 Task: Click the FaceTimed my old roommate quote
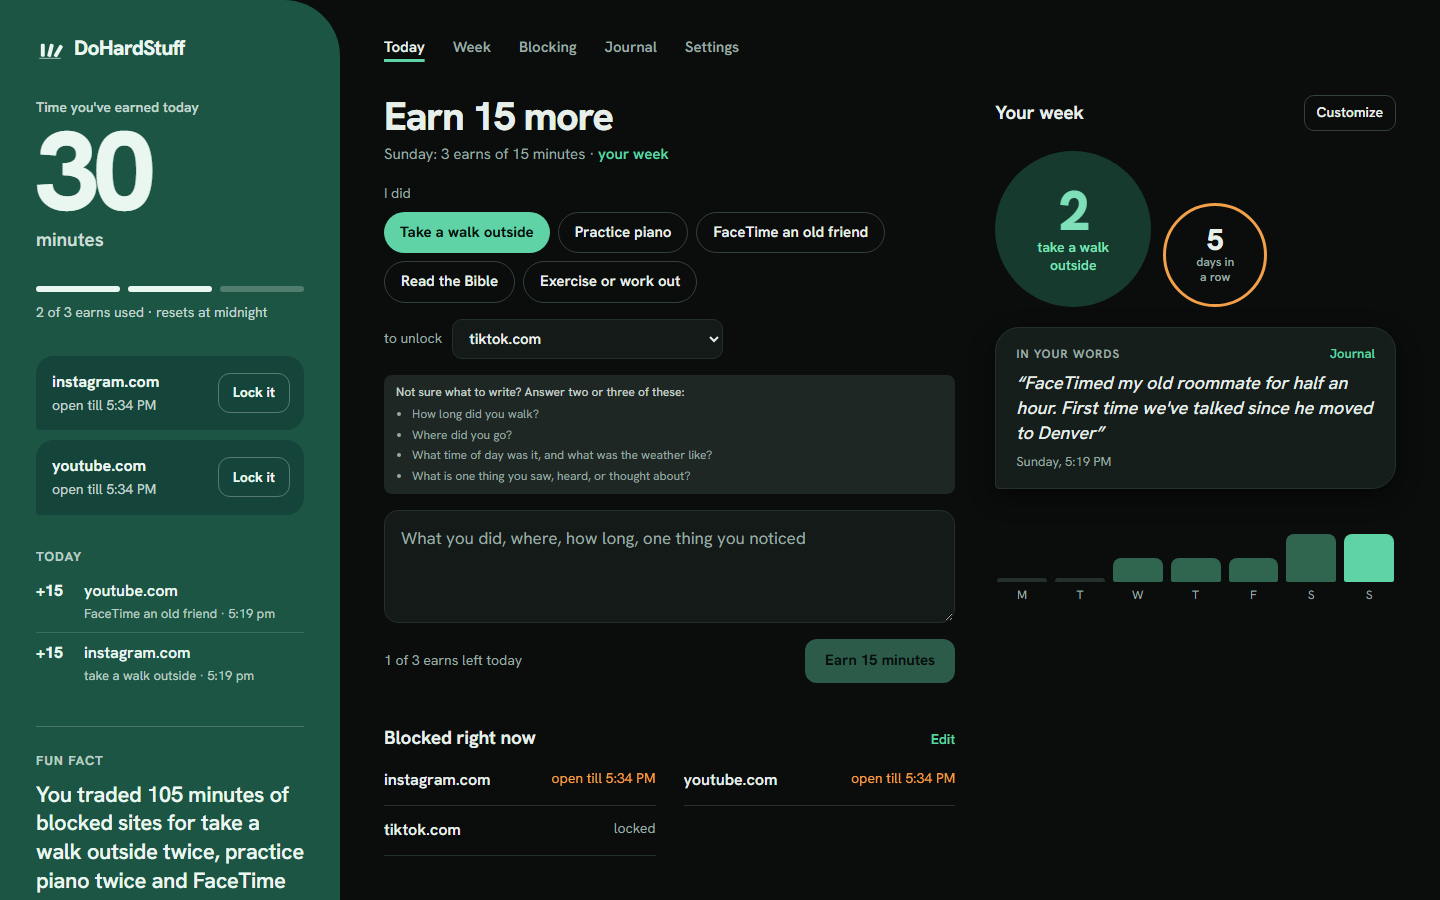point(1195,408)
